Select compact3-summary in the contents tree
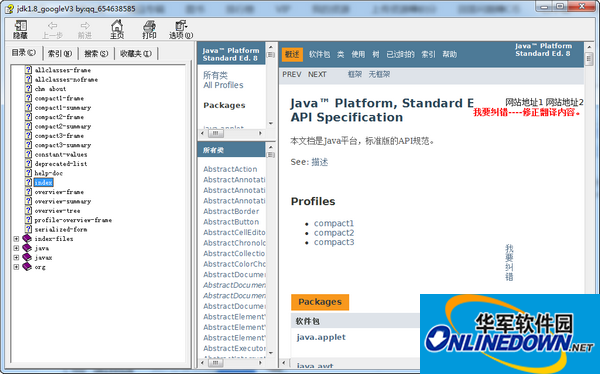 [63, 145]
